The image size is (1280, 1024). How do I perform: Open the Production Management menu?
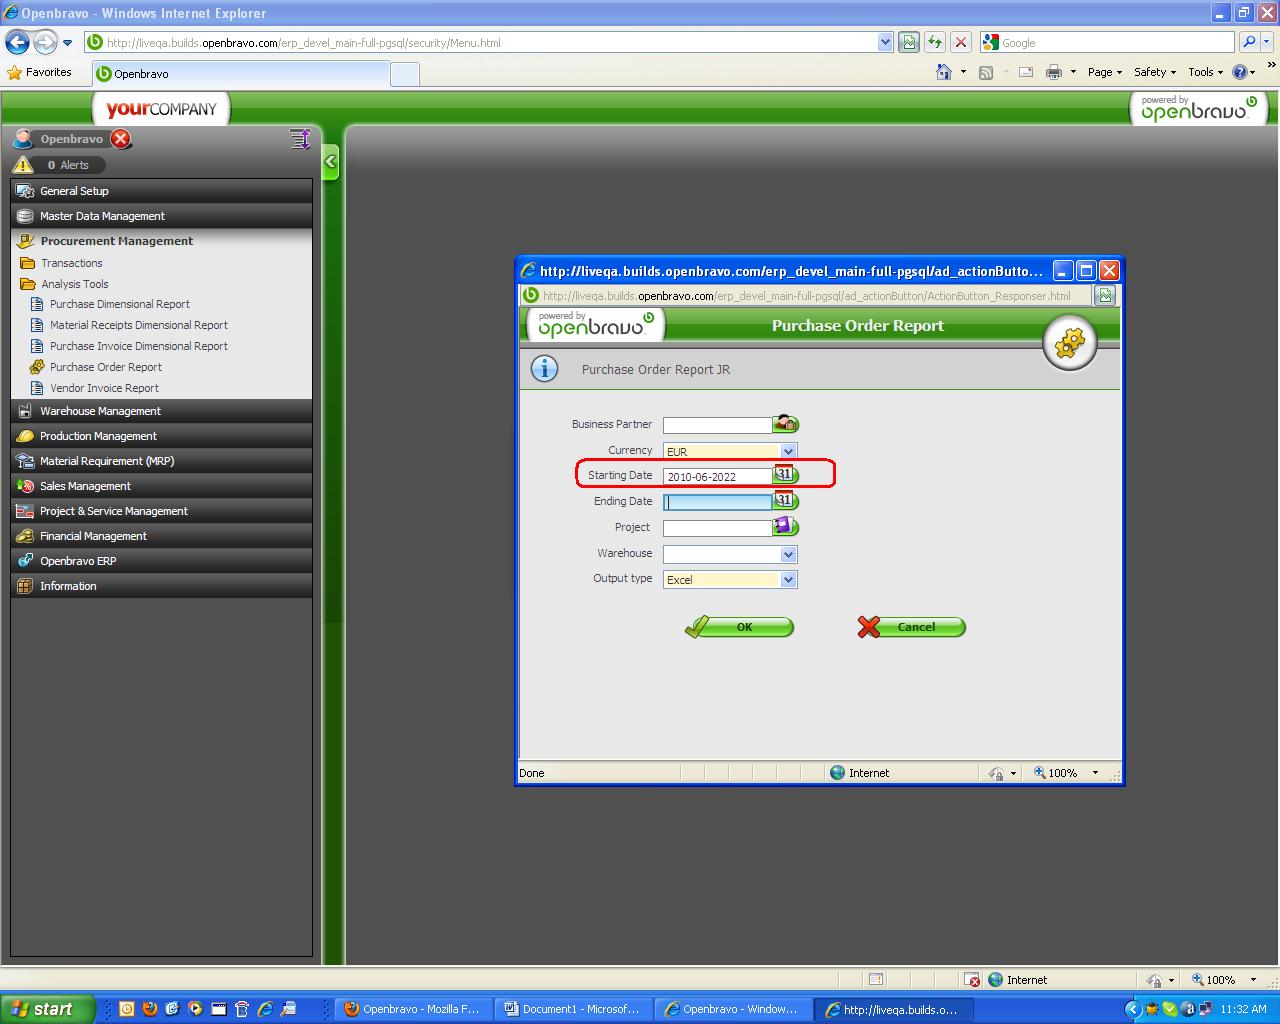(162, 436)
